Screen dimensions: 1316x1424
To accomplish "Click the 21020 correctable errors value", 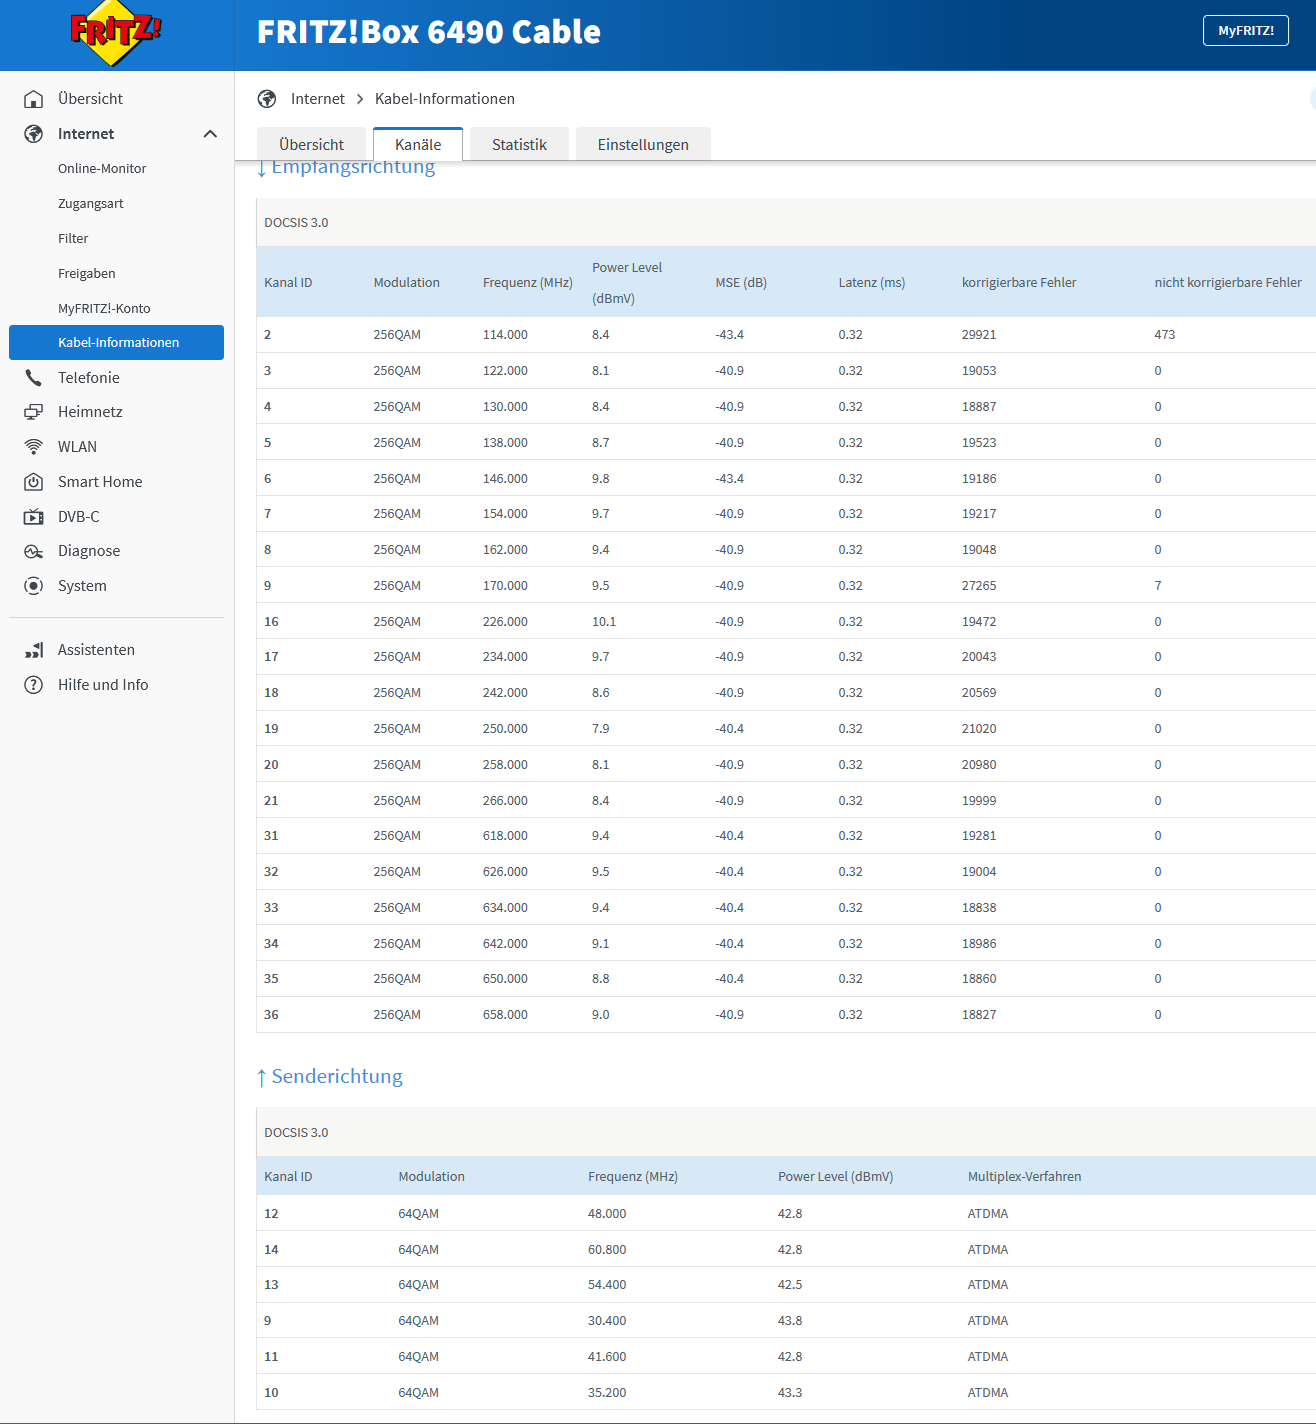I will tap(979, 729).
